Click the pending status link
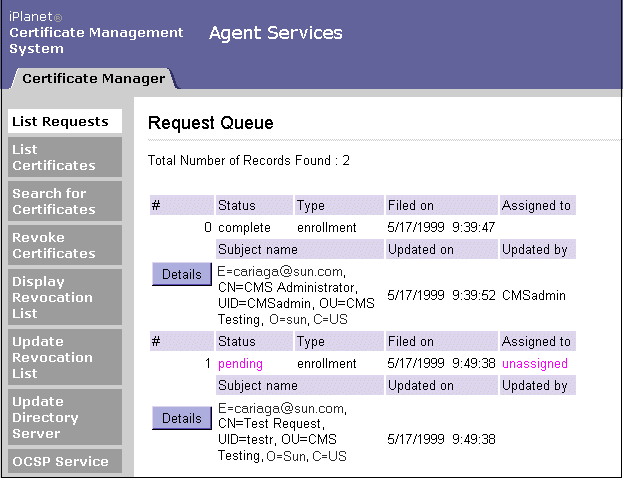623x478 pixels. 240,364
